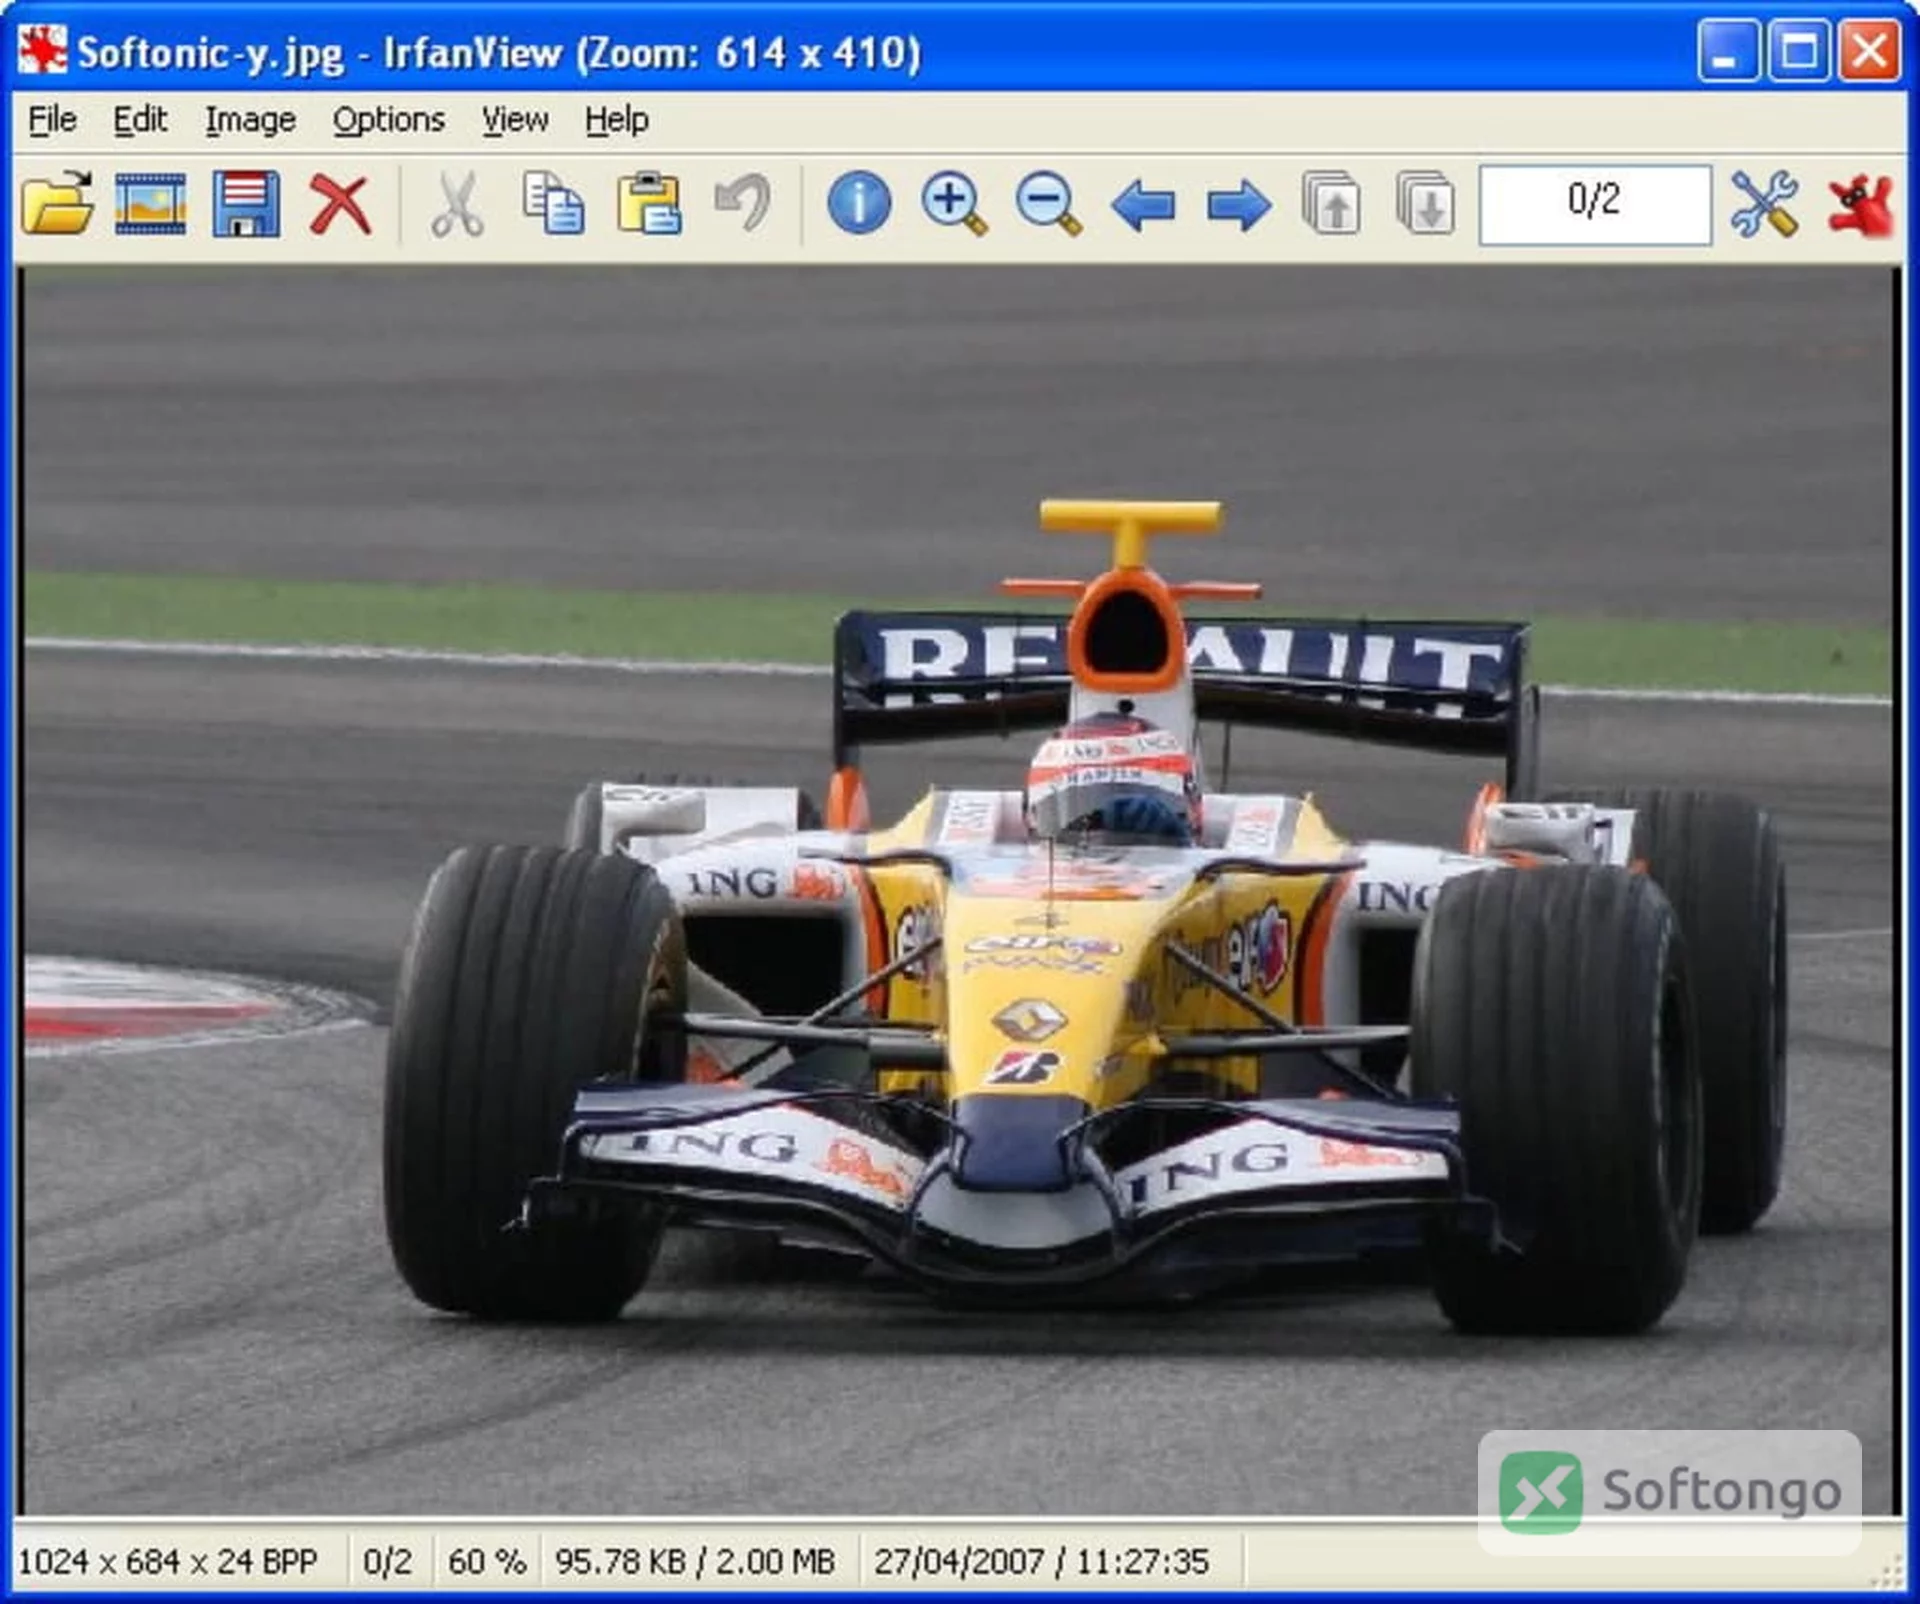Open the View menu
Screen dimensions: 1920x1604
pos(515,120)
